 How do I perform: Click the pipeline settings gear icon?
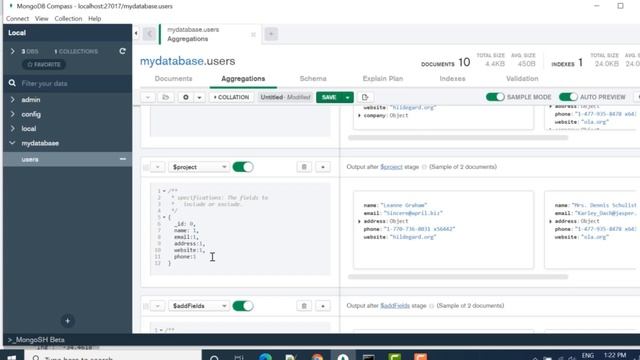point(186,97)
